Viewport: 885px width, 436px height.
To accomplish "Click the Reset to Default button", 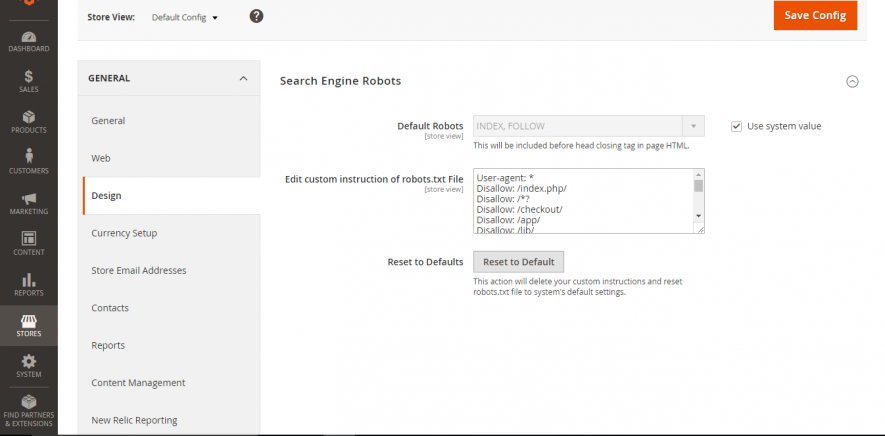I will pyautogui.click(x=518, y=262).
